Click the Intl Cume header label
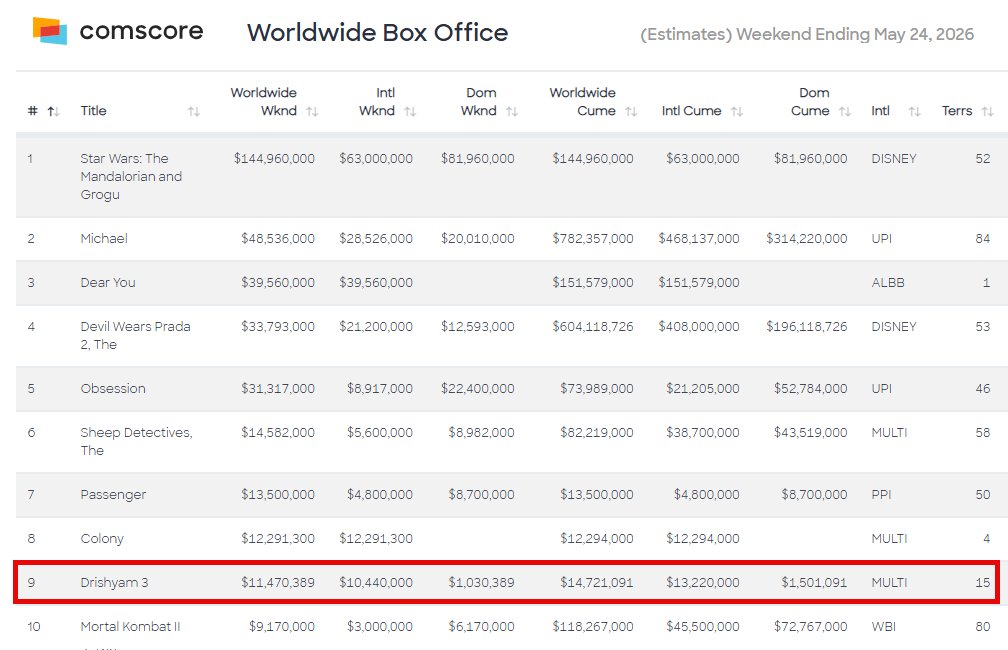The width and height of the screenshot is (1008, 650). 691,111
